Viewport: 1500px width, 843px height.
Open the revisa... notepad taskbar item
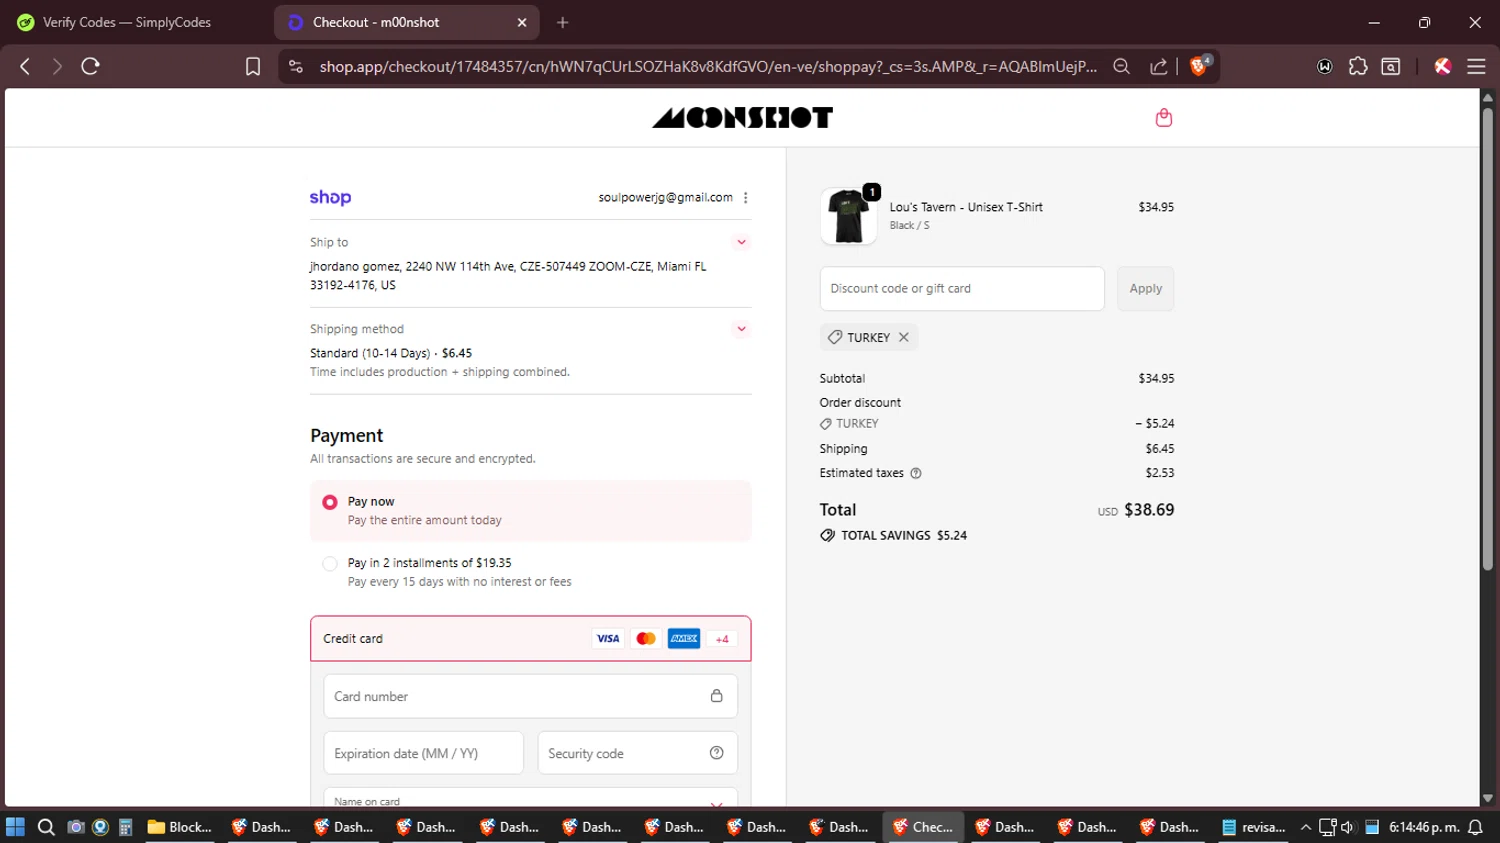pos(1254,827)
